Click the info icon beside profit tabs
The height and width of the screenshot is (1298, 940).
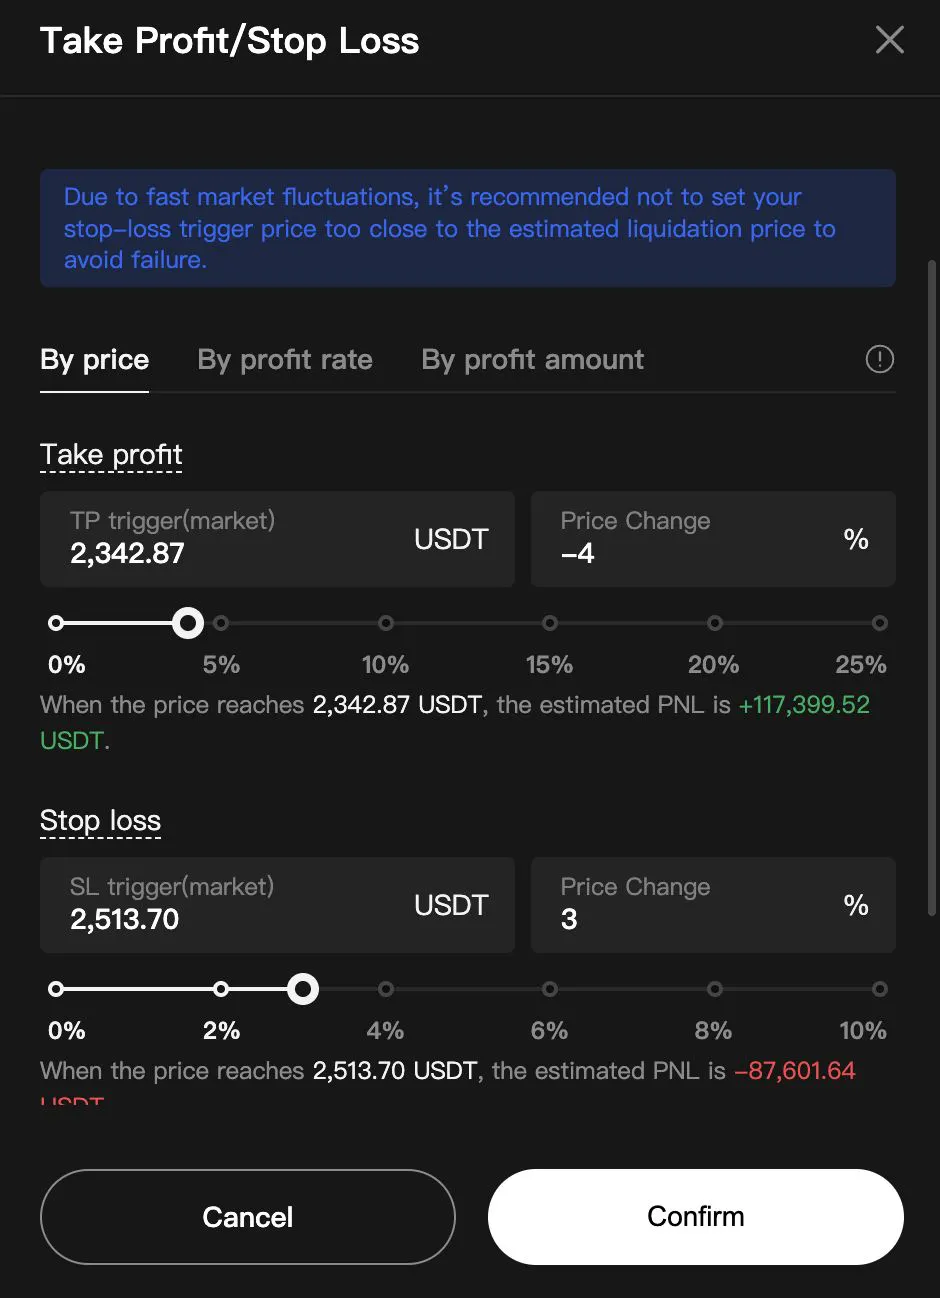(x=879, y=359)
